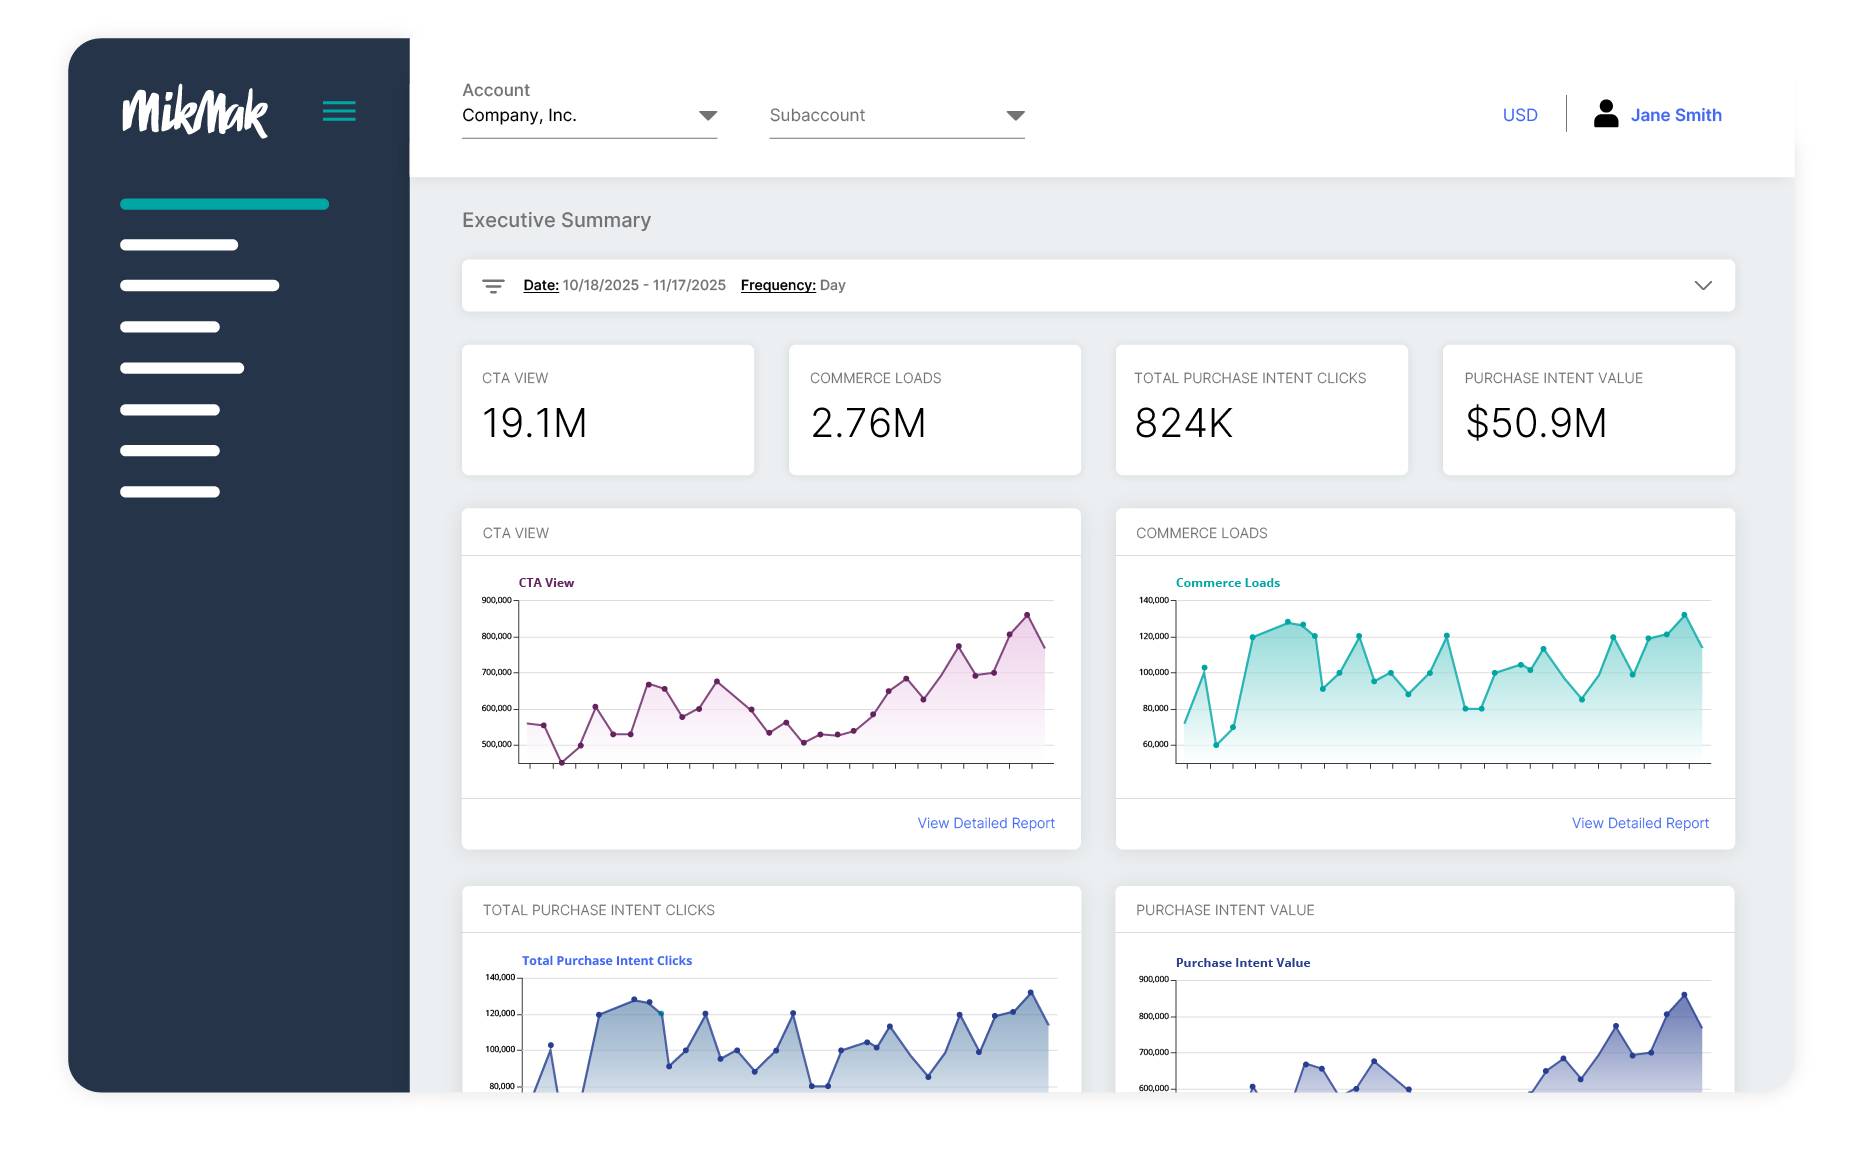This screenshot has height=1168, width=1863.
Task: Click the Jane Smith name link
Action: [1676, 114]
